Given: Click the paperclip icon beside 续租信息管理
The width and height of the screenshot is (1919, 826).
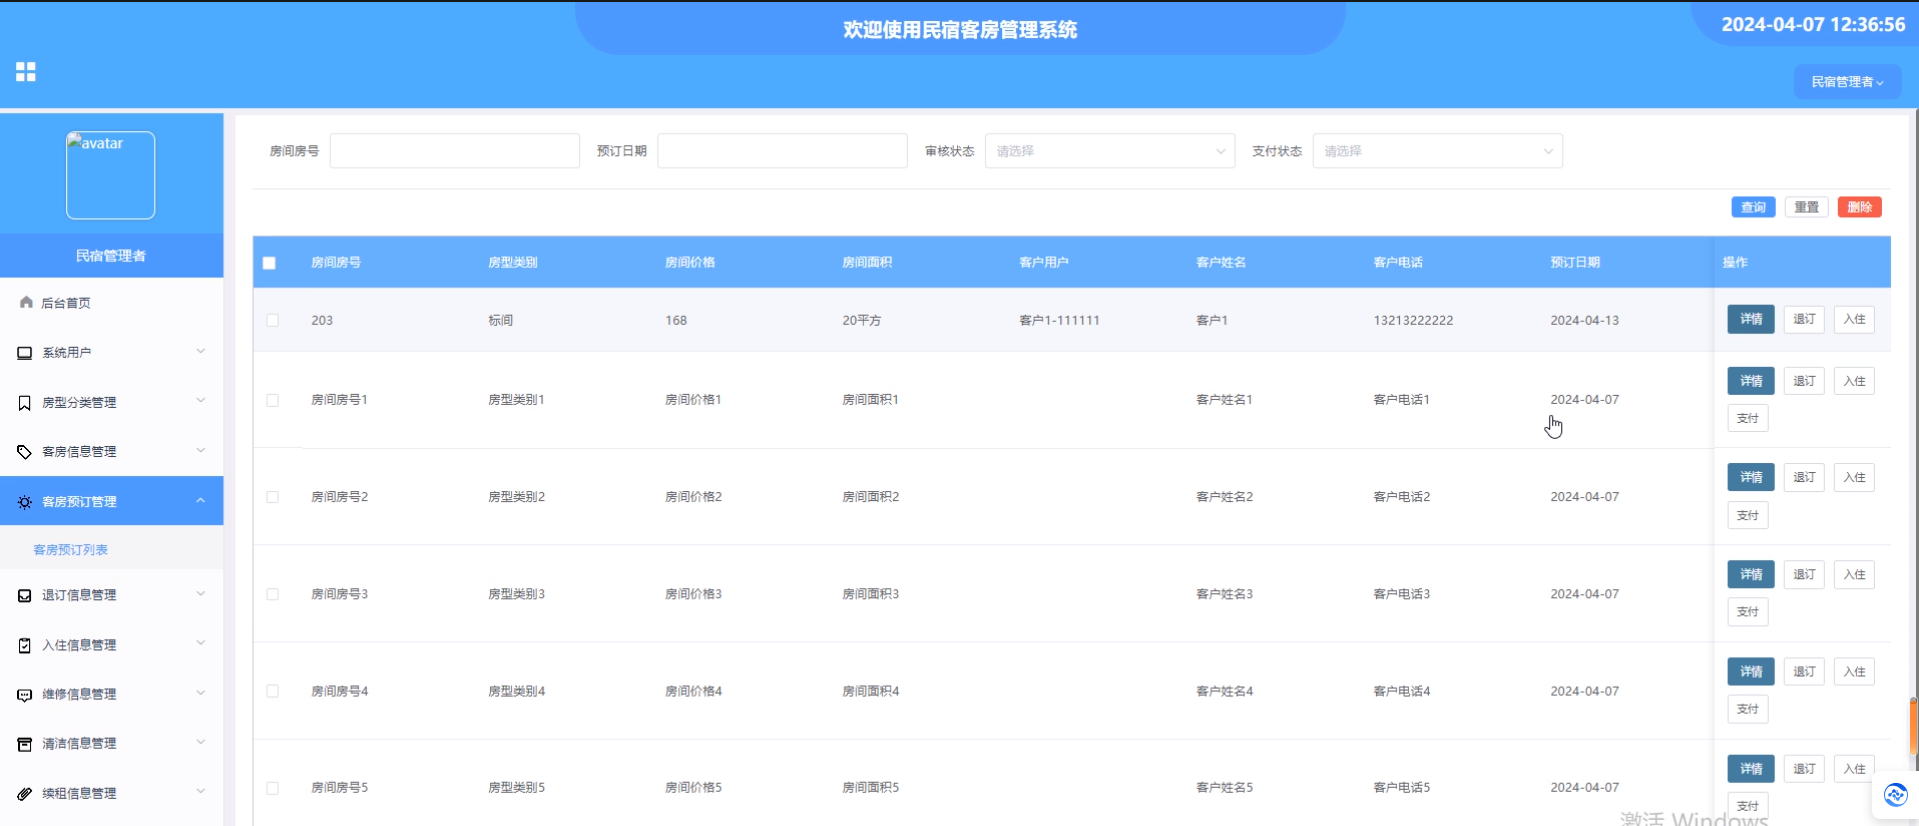Looking at the screenshot, I should 25,794.
